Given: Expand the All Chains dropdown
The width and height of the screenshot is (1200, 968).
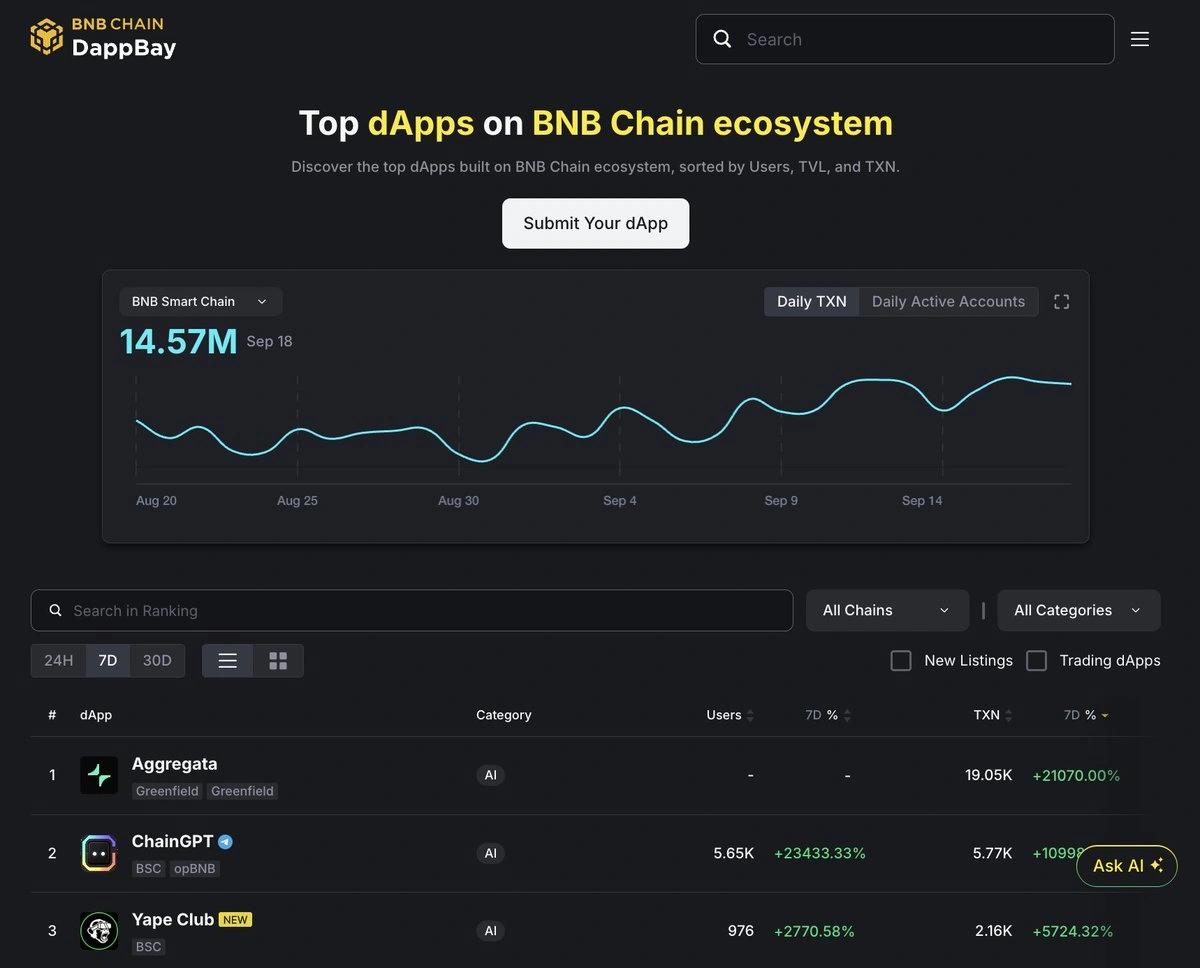Looking at the screenshot, I should (x=887, y=610).
